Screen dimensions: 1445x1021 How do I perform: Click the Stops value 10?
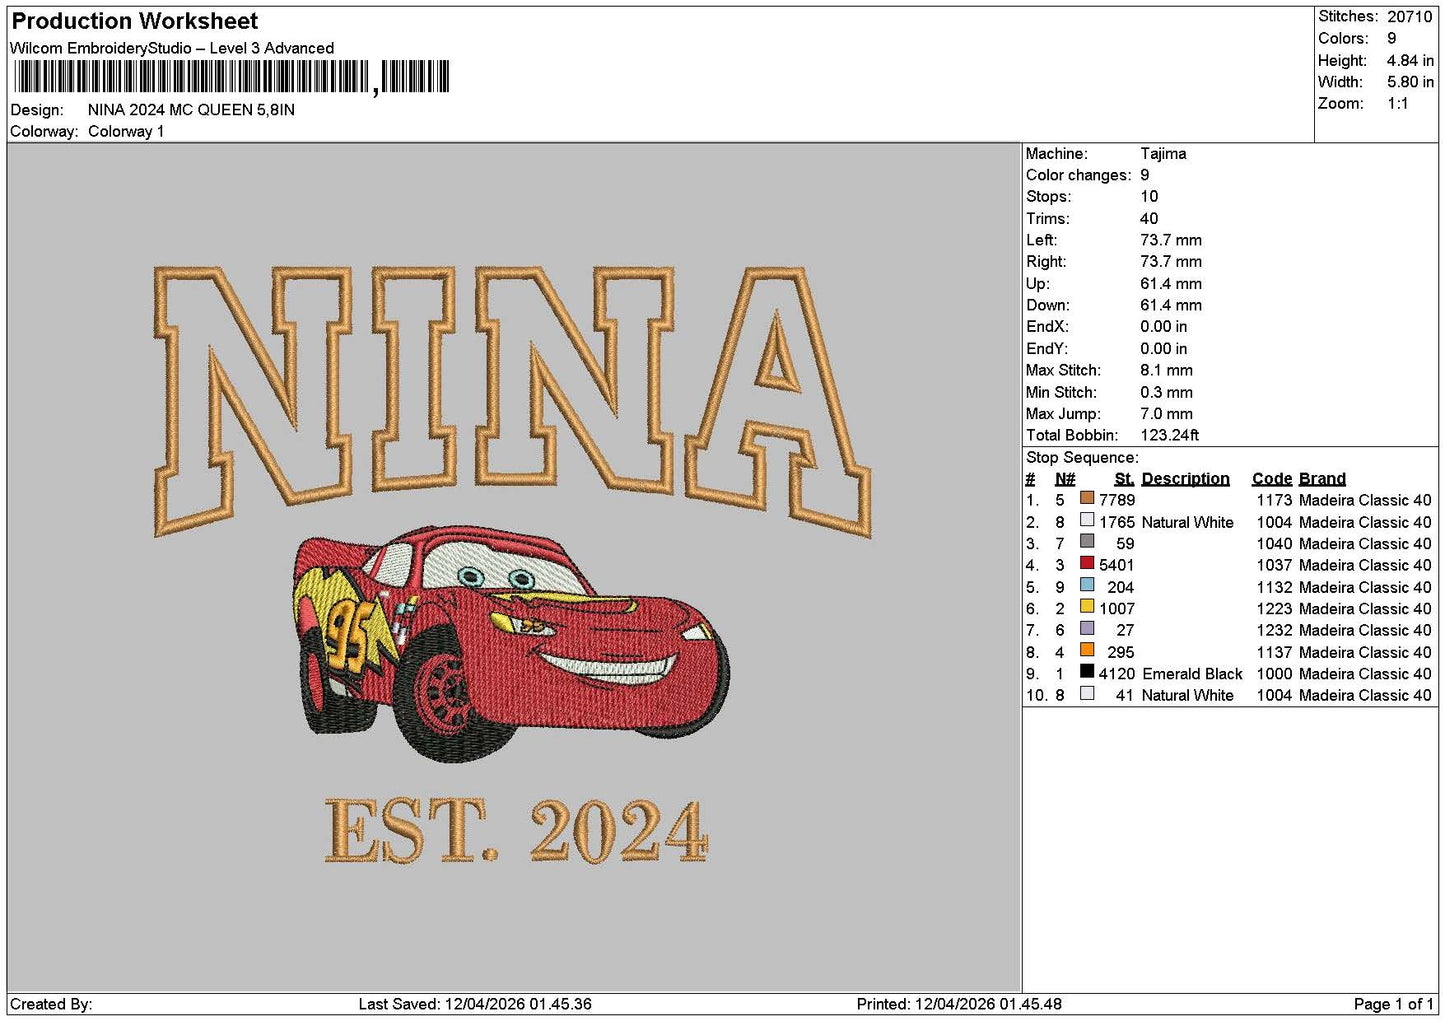click(x=1149, y=197)
